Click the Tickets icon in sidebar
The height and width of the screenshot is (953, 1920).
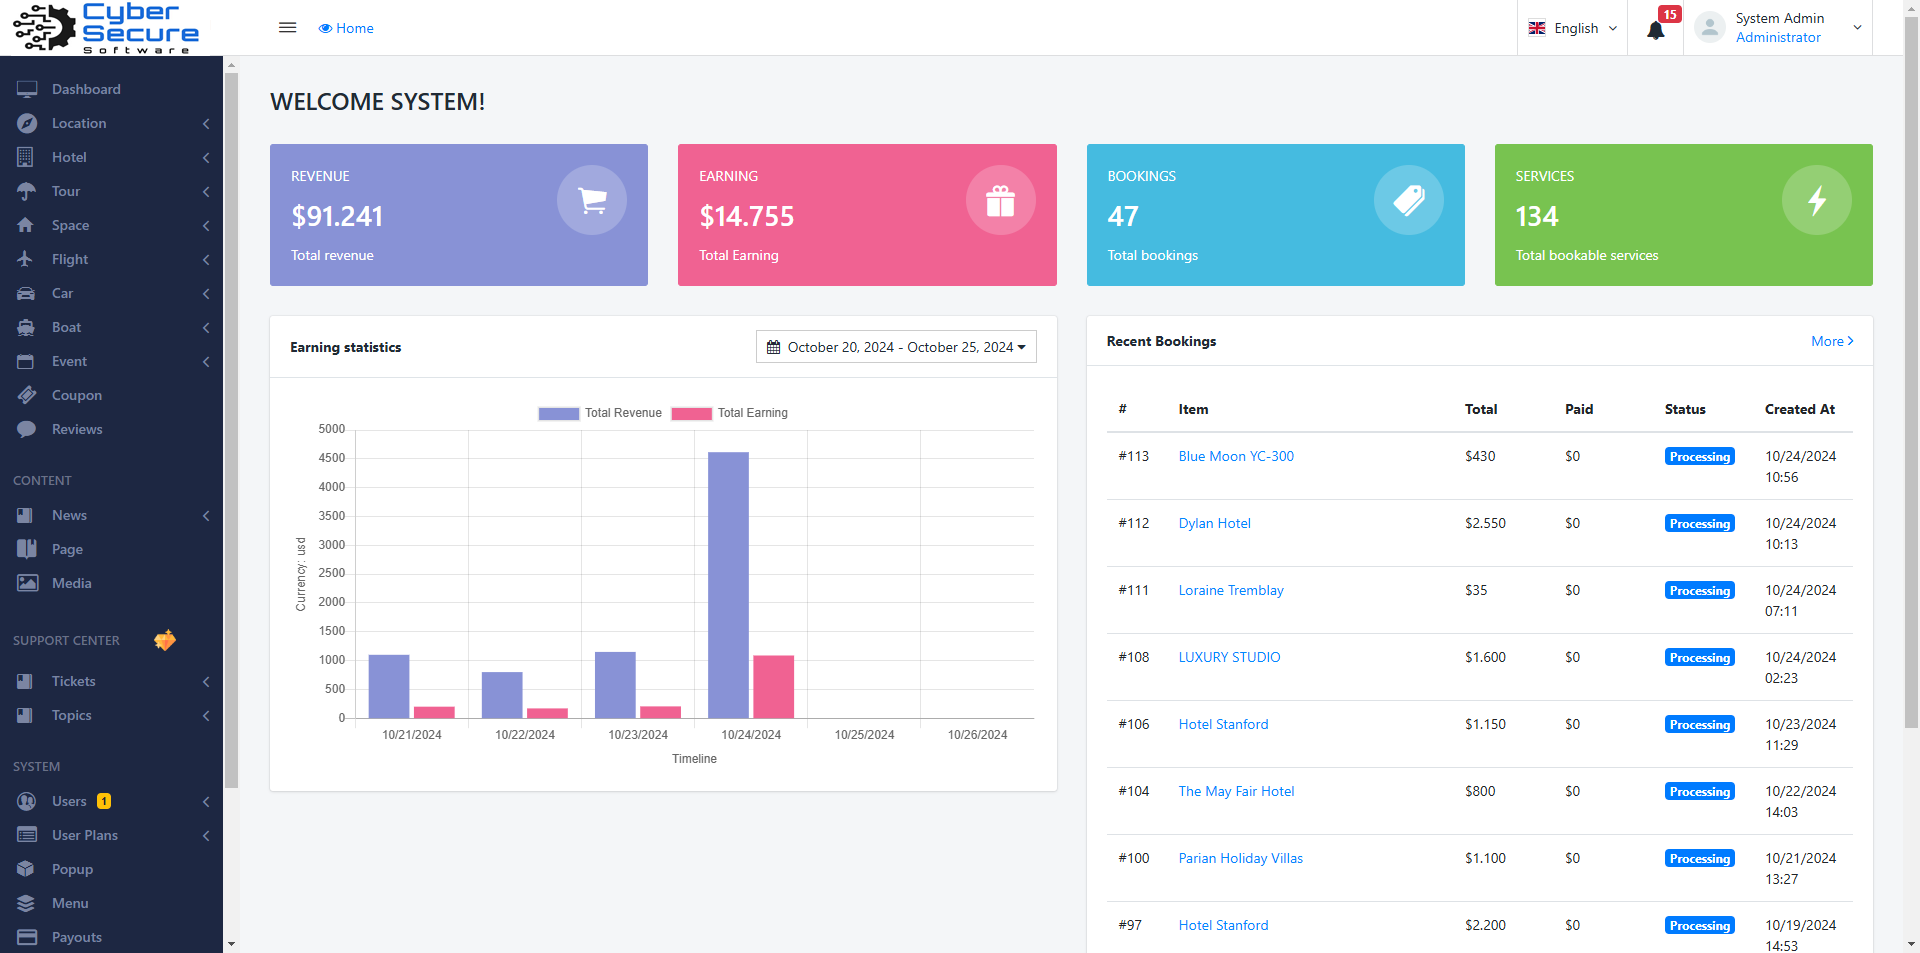pyautogui.click(x=26, y=681)
